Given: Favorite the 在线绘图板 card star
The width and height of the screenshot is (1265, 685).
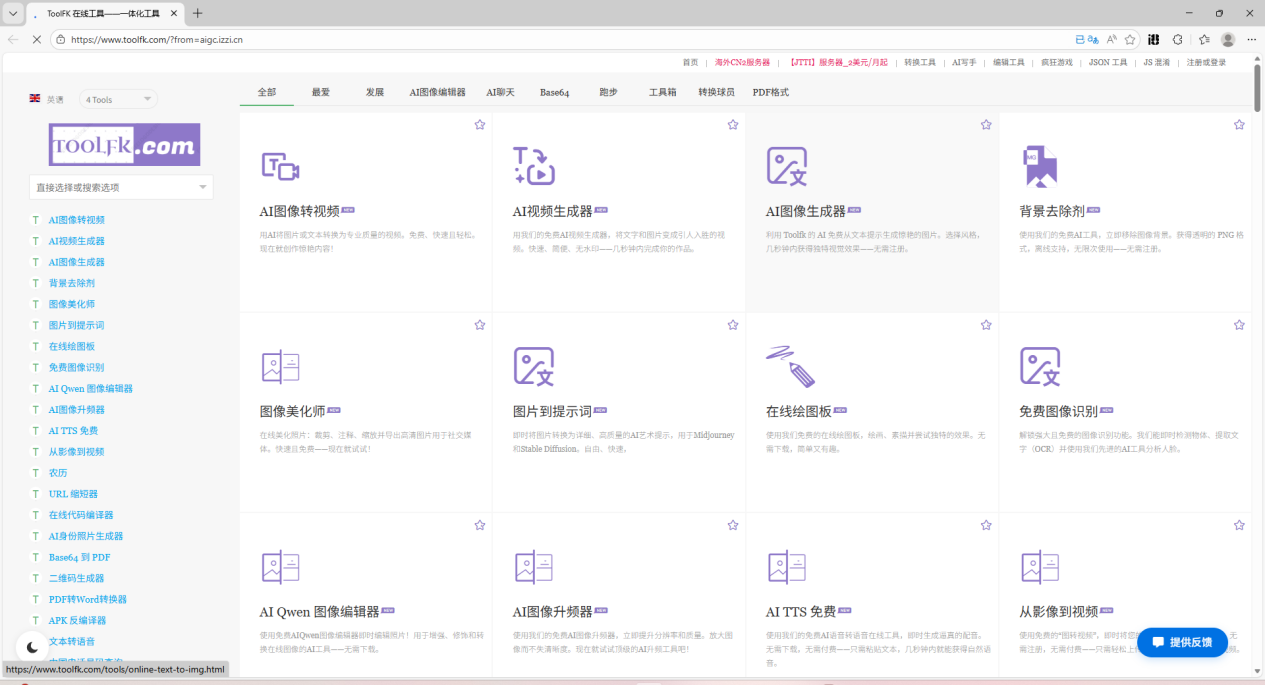Looking at the screenshot, I should pyautogui.click(x=986, y=325).
